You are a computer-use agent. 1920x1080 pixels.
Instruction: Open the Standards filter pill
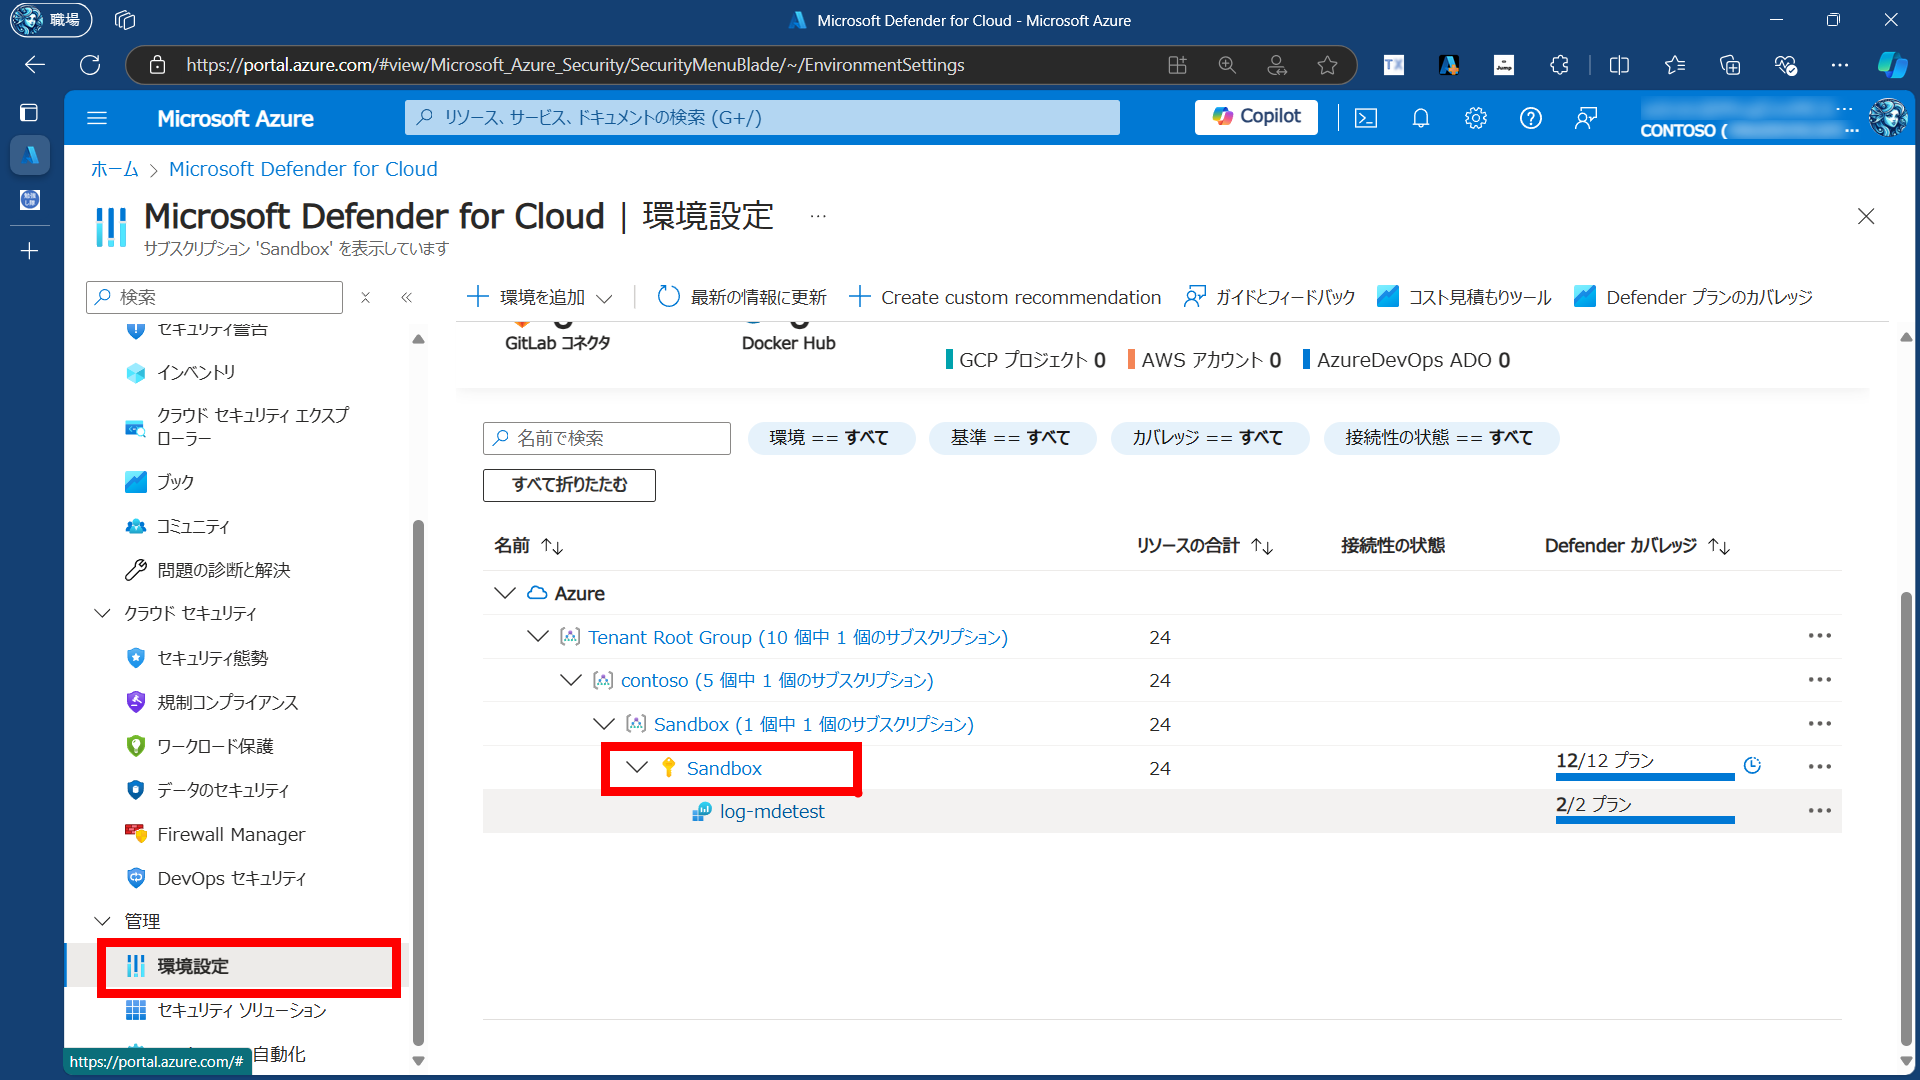click(x=1012, y=438)
